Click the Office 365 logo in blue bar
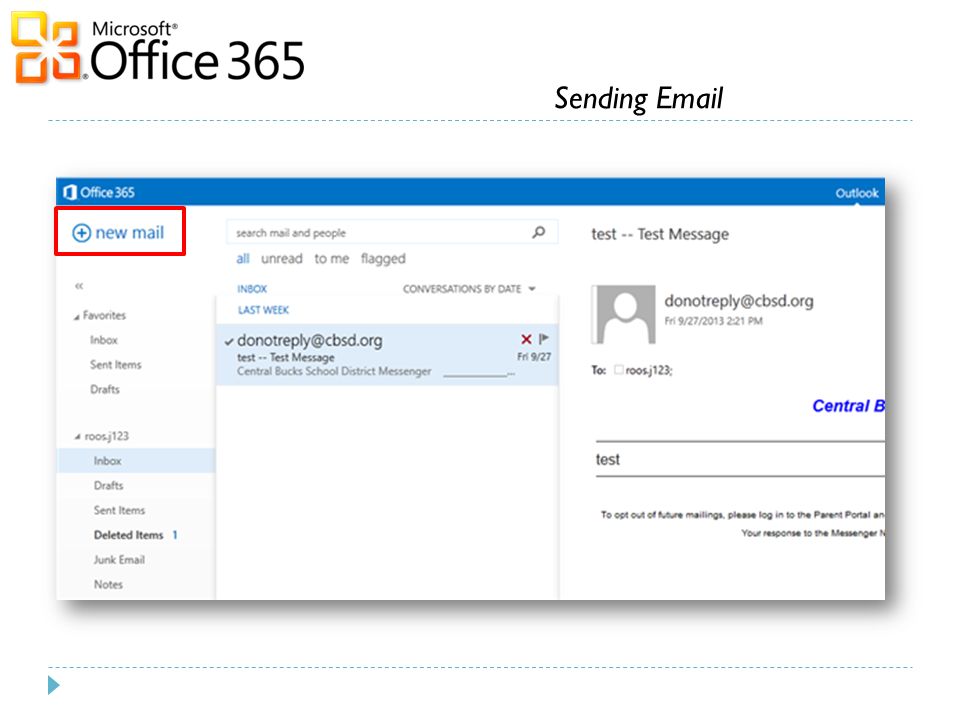The image size is (960, 720). coord(99,192)
